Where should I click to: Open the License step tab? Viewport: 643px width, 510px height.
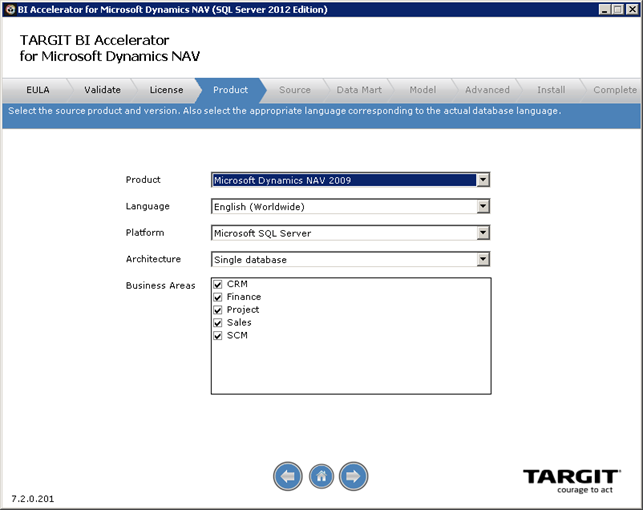pyautogui.click(x=166, y=90)
